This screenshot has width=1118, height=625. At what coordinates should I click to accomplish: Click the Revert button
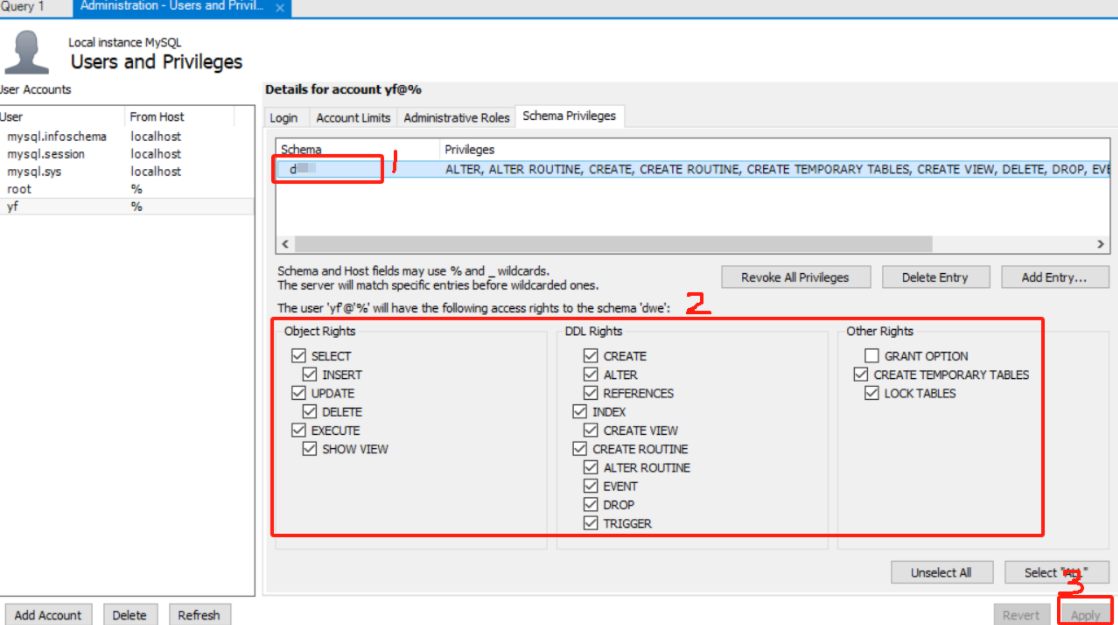click(x=1021, y=615)
